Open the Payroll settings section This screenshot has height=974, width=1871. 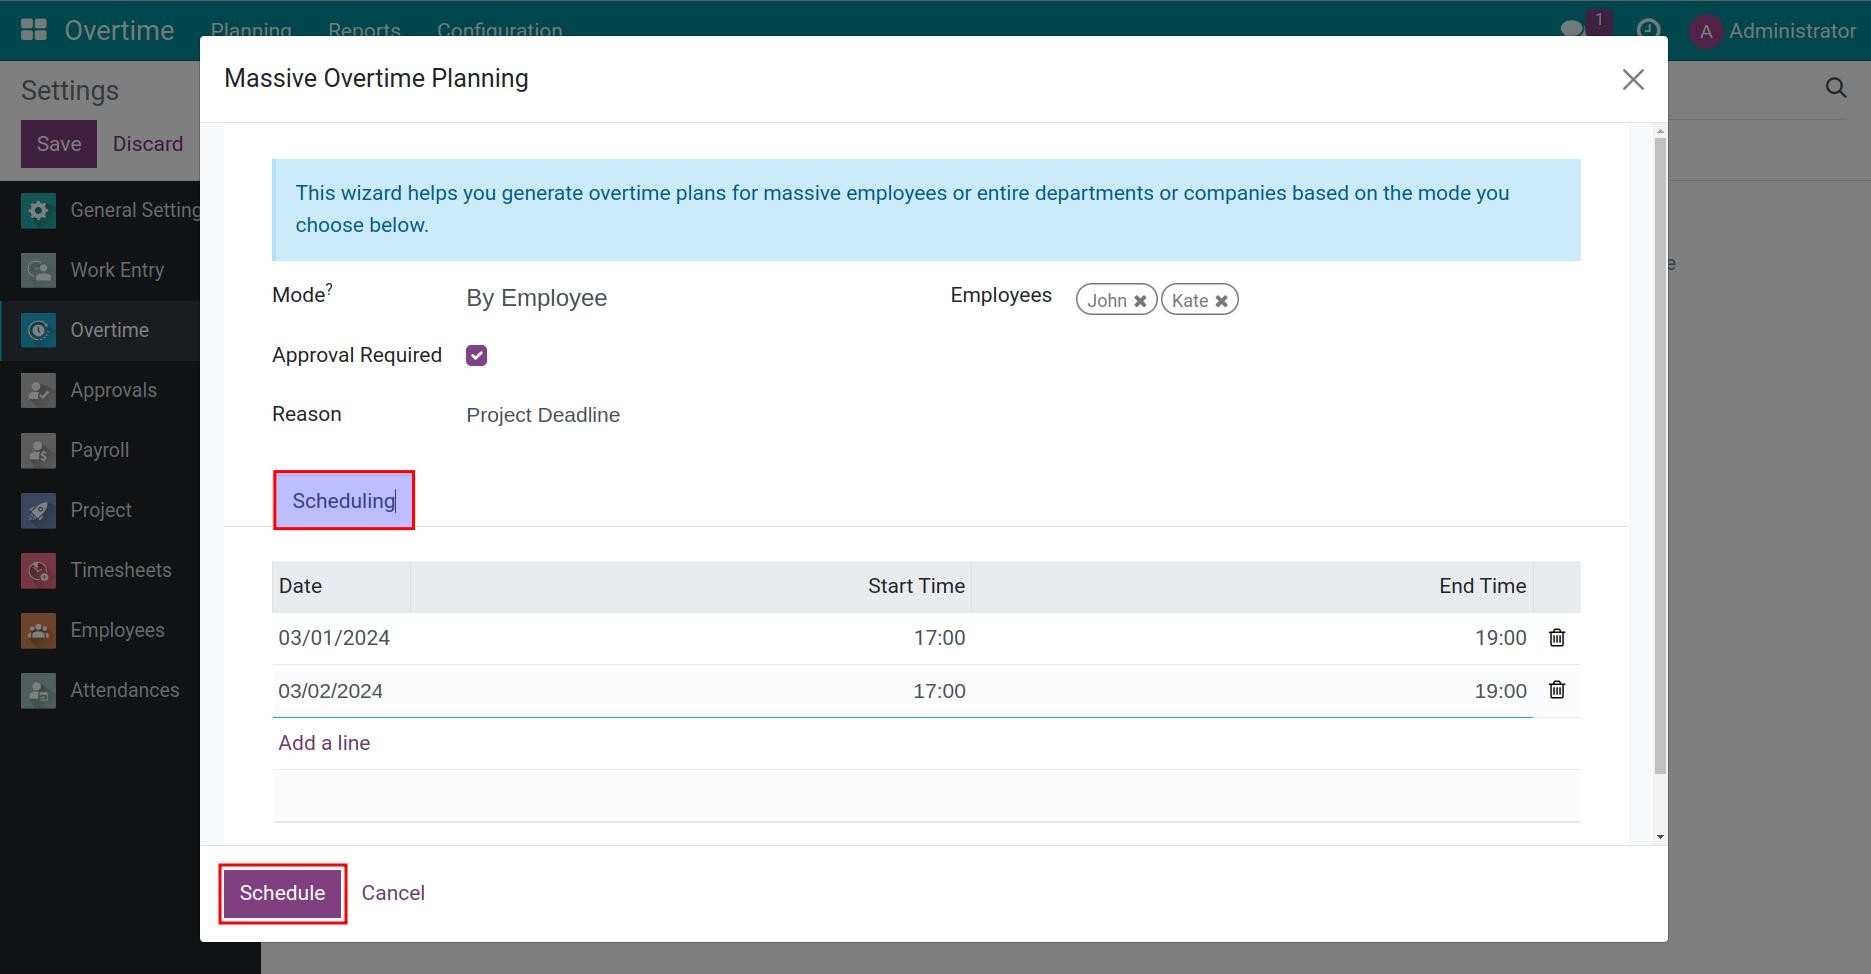point(100,449)
